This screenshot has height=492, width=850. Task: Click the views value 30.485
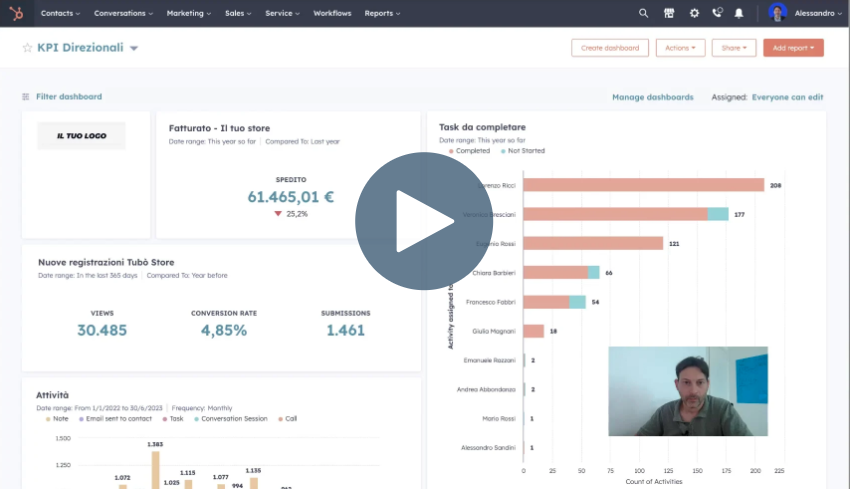click(102, 330)
